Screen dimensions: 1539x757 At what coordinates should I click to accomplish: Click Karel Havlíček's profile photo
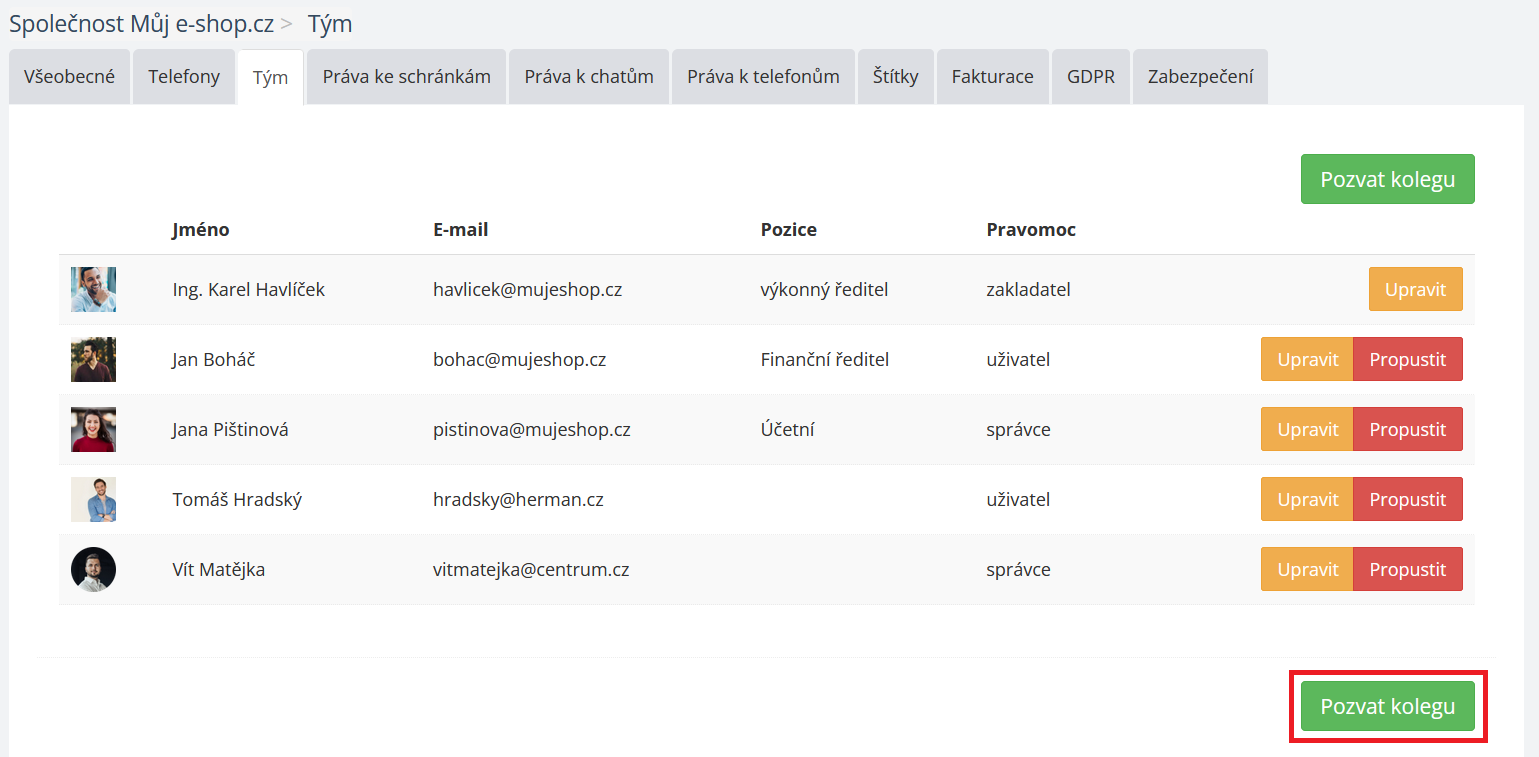[x=93, y=289]
